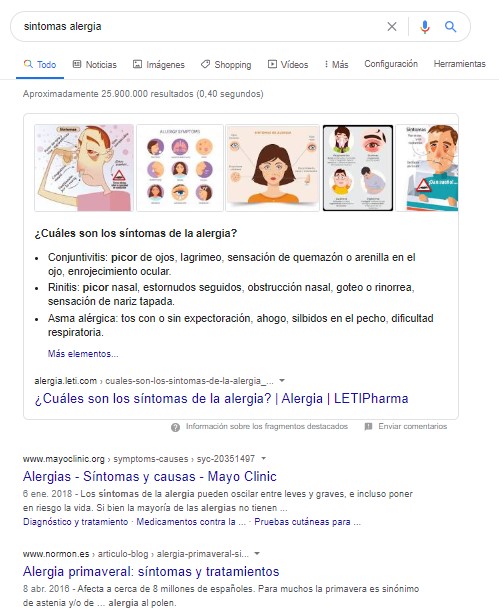The width and height of the screenshot is (499, 615).
Task: Open Configuración menu
Action: click(x=391, y=64)
